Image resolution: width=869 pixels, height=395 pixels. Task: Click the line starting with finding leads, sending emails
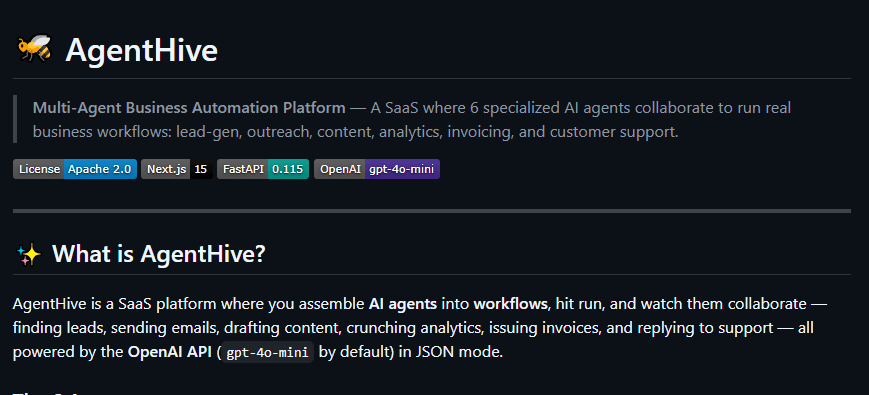(413, 328)
